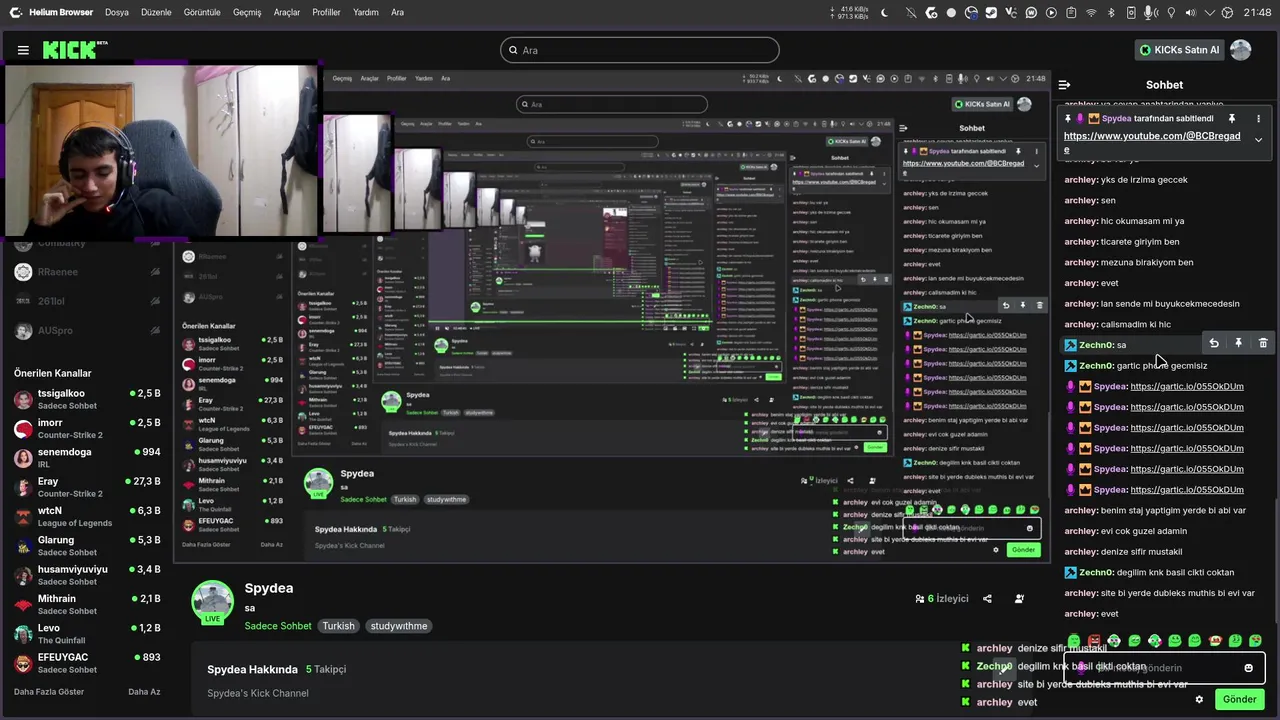Open Bluetooth tray icon

1111,13
